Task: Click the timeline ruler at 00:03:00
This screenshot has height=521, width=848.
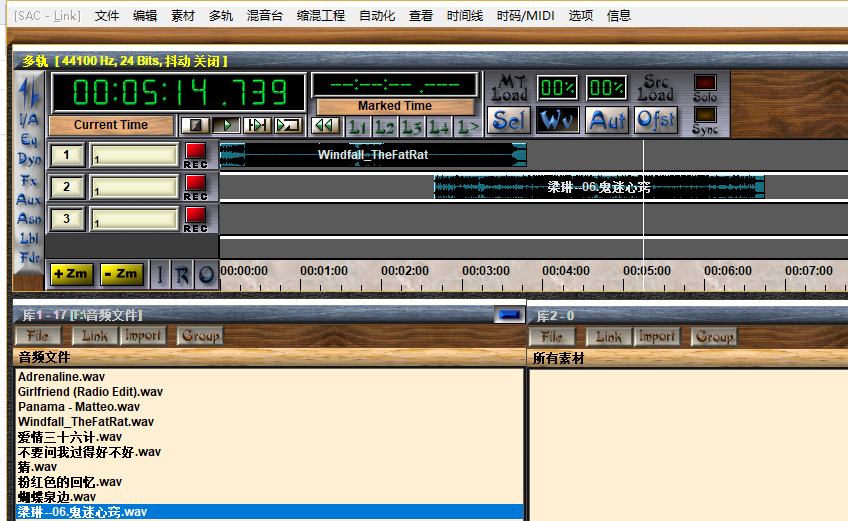Action: (486, 271)
